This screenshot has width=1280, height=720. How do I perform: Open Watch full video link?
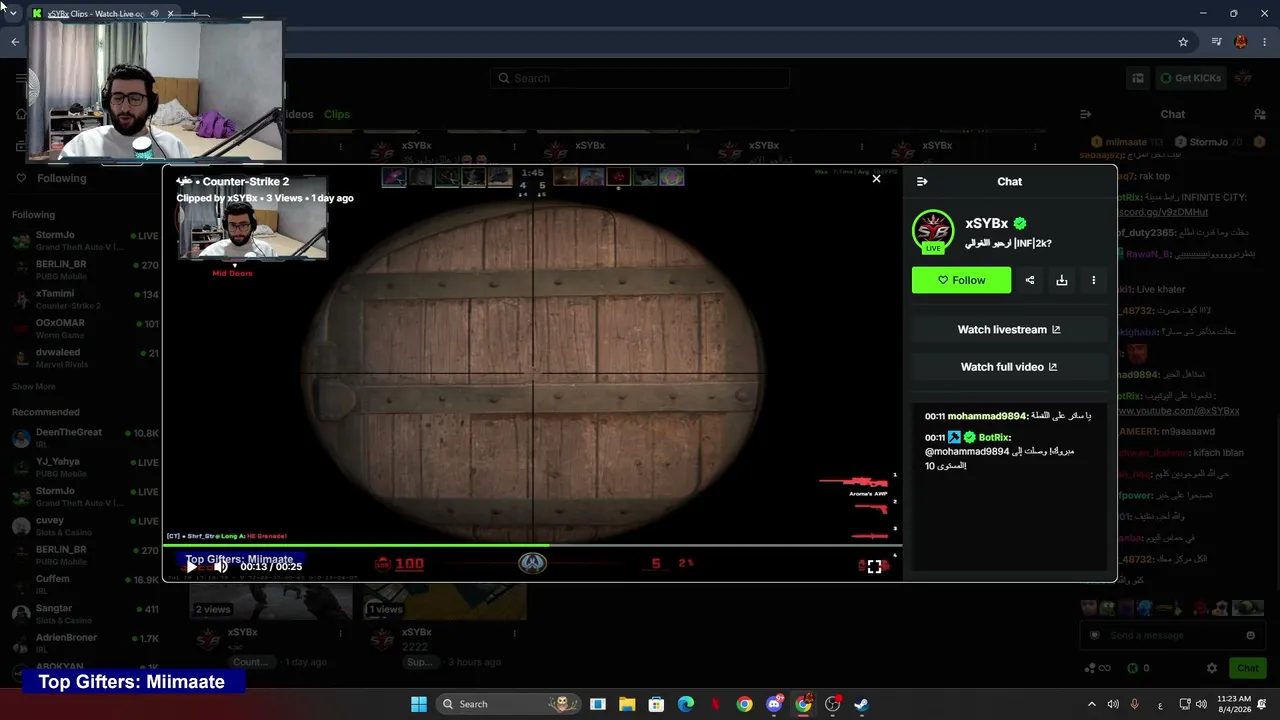coord(1009,367)
